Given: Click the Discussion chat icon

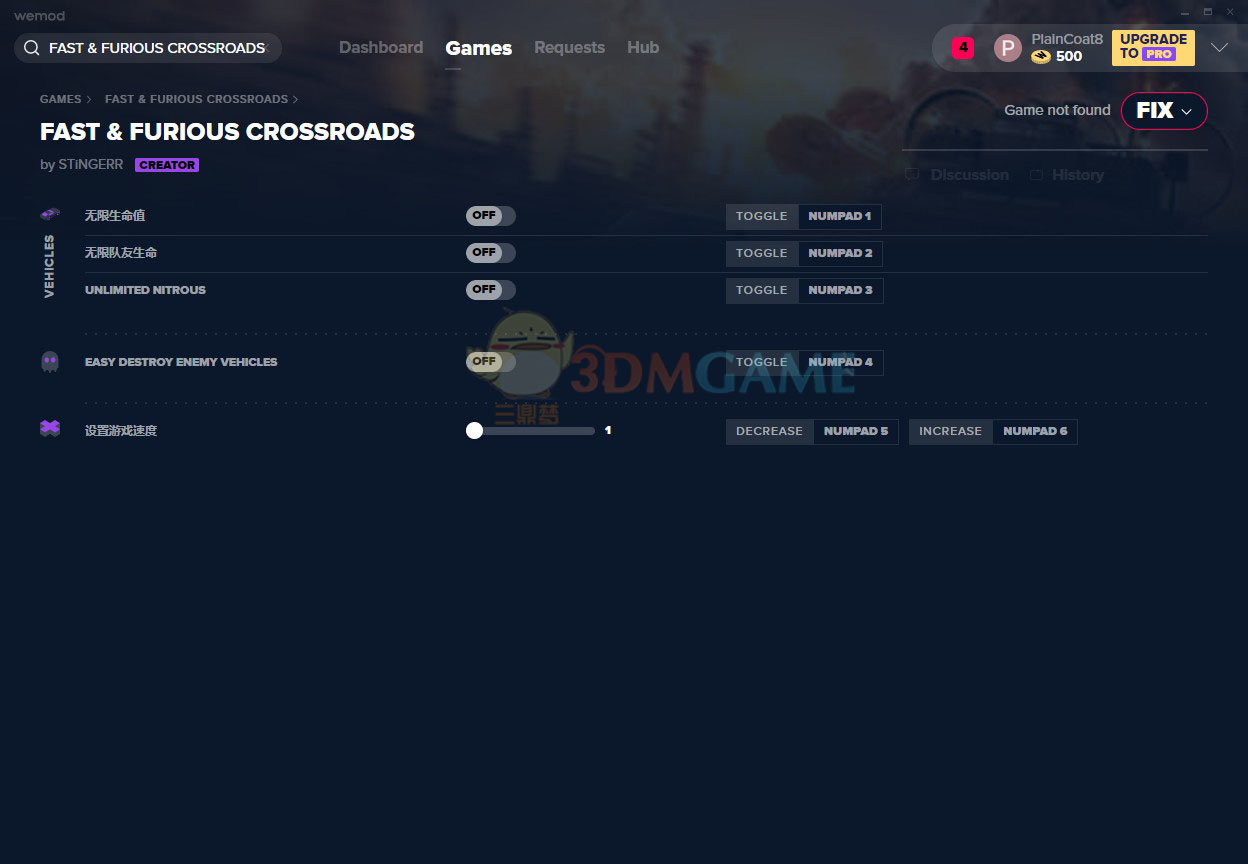Looking at the screenshot, I should click(x=912, y=175).
